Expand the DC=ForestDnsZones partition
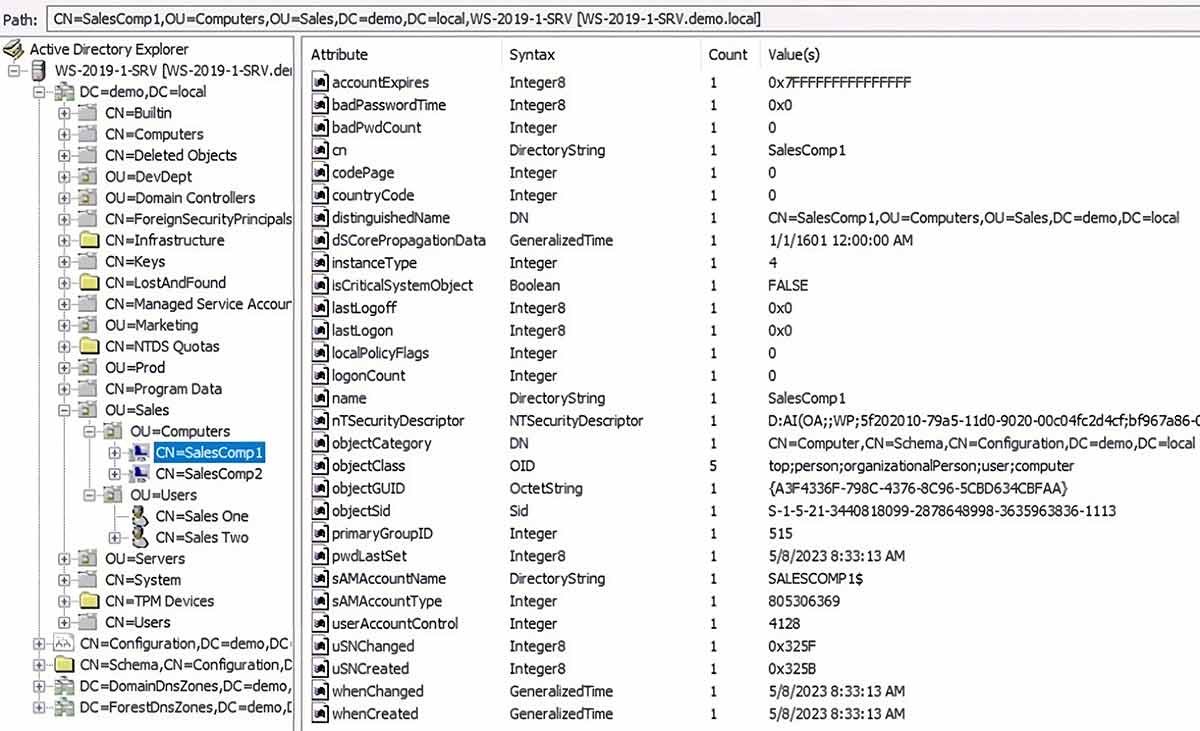 point(40,708)
